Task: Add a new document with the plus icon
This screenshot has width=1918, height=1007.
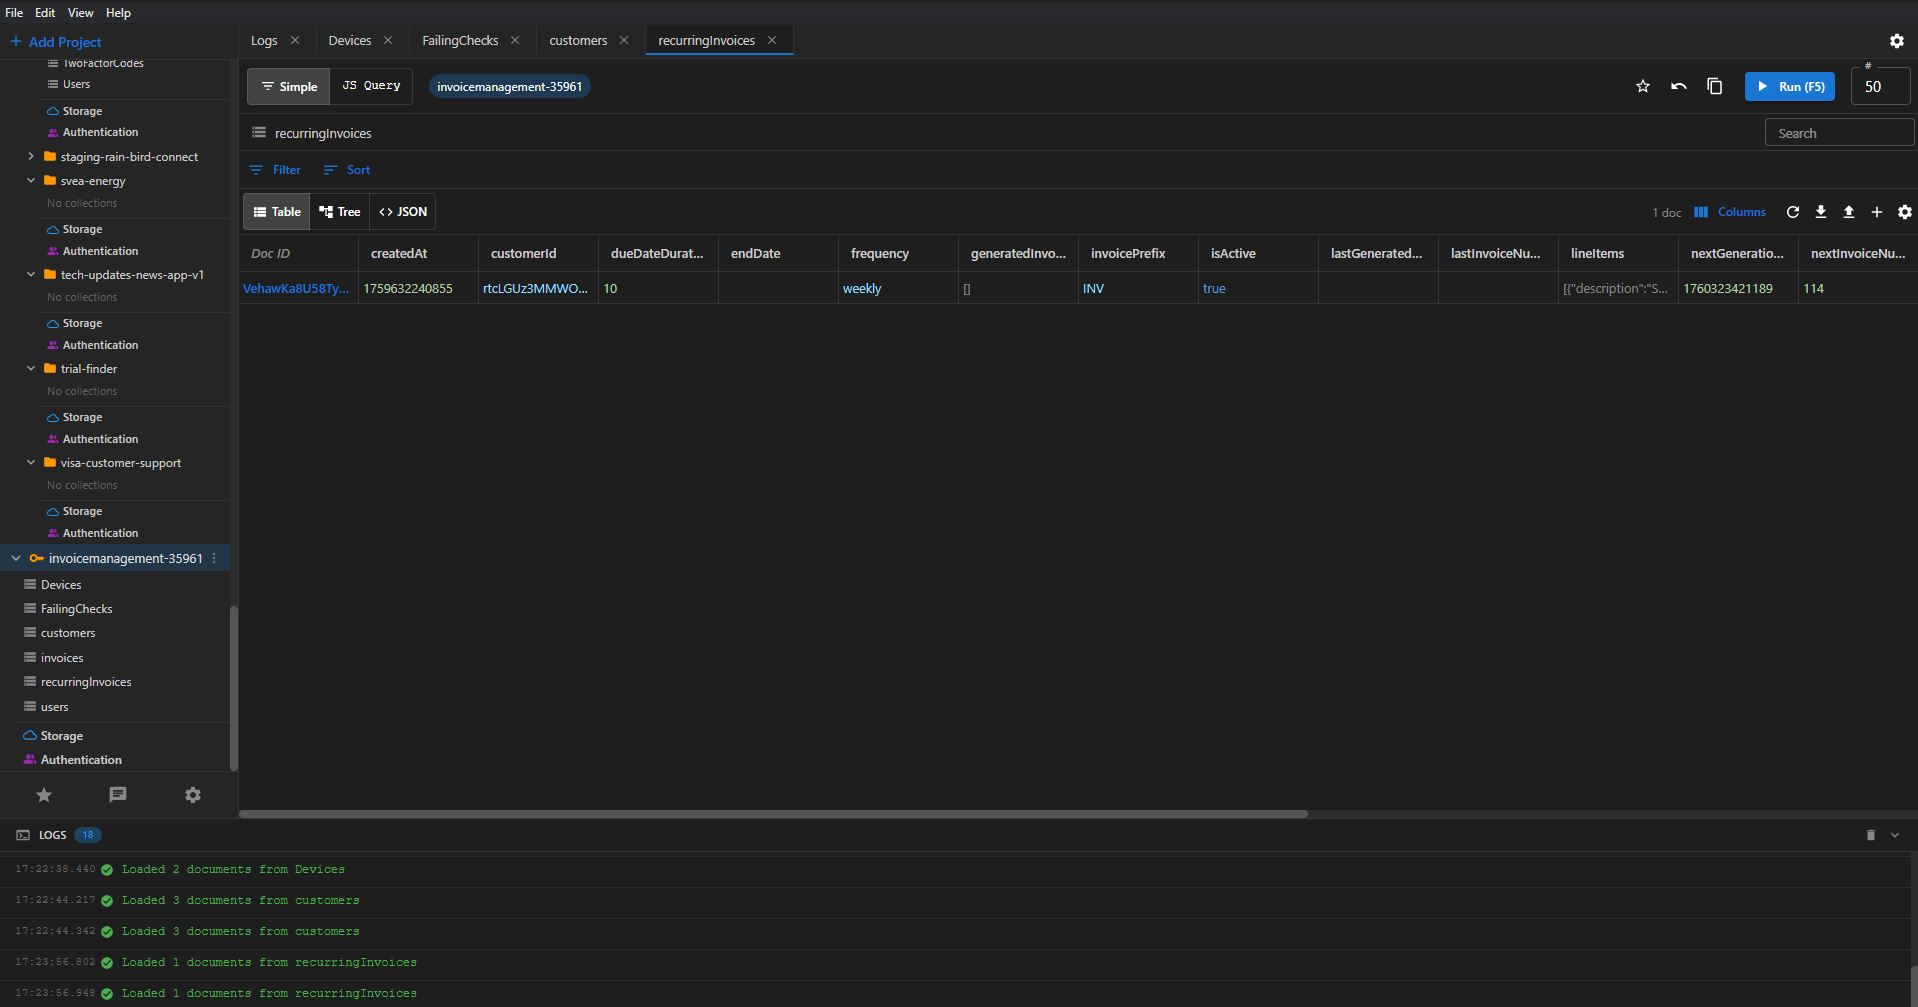Action: 1877,212
